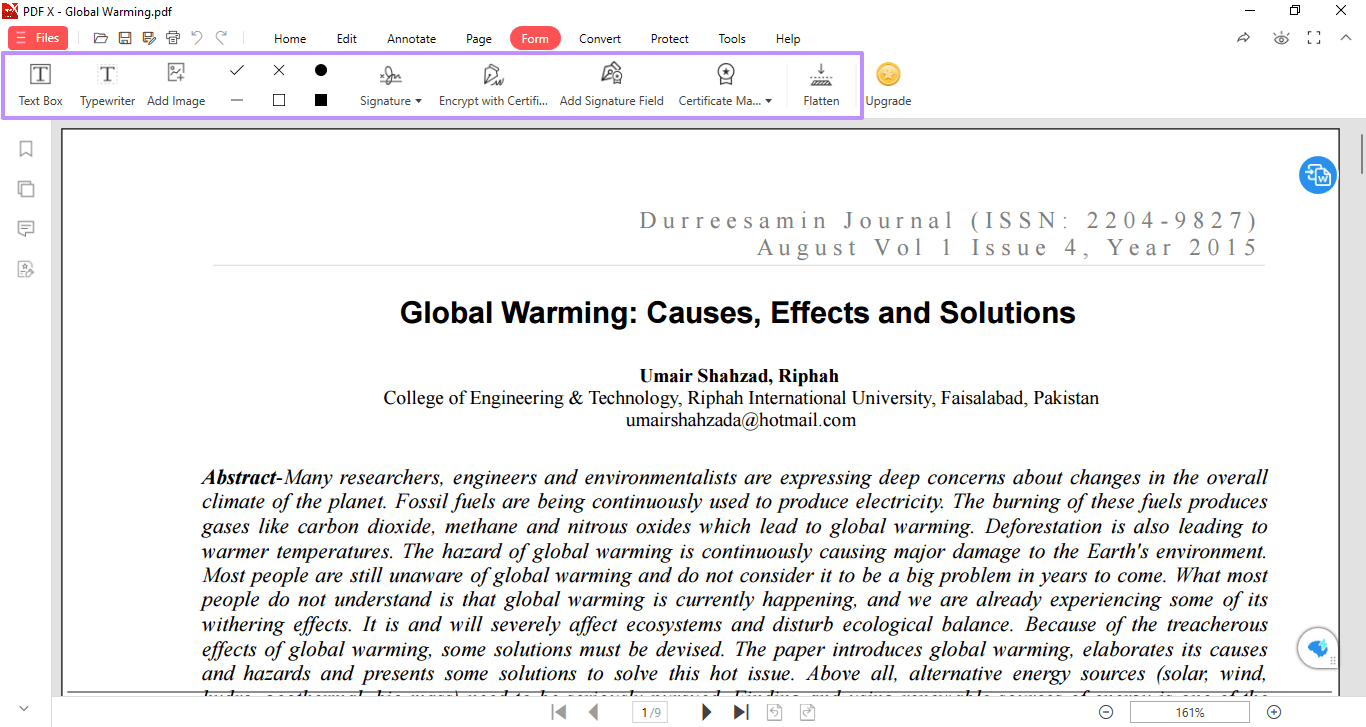This screenshot has width=1366, height=727.
Task: Select the cross mark form symbol
Action: point(278,70)
